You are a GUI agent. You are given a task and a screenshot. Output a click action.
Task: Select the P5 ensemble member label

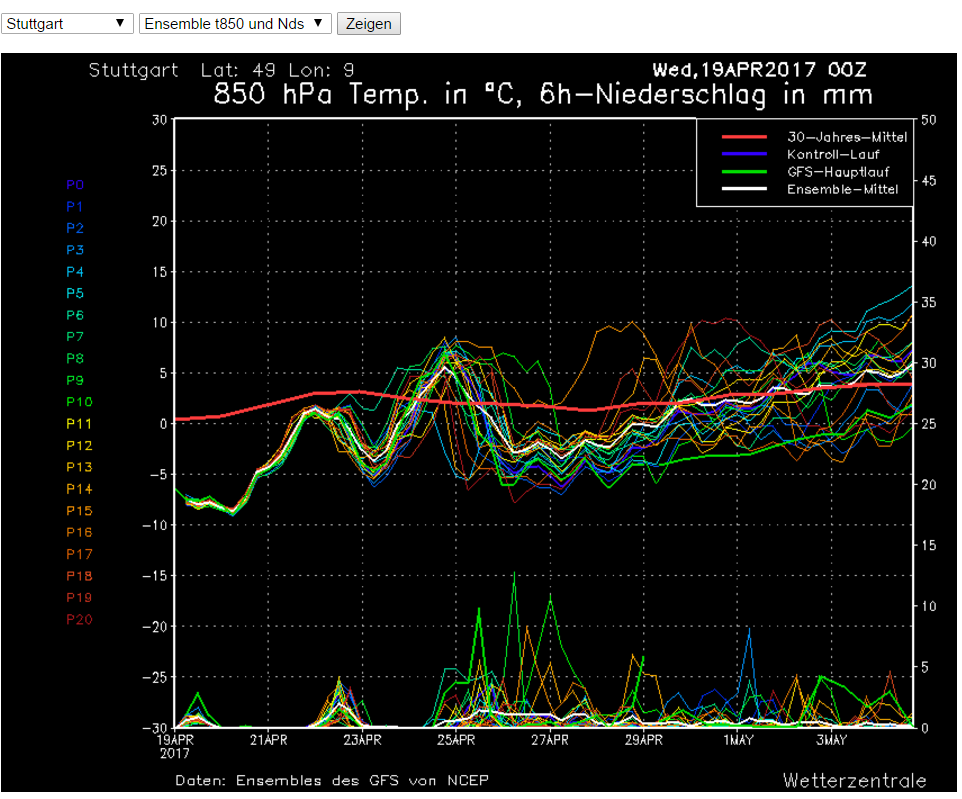(75, 294)
